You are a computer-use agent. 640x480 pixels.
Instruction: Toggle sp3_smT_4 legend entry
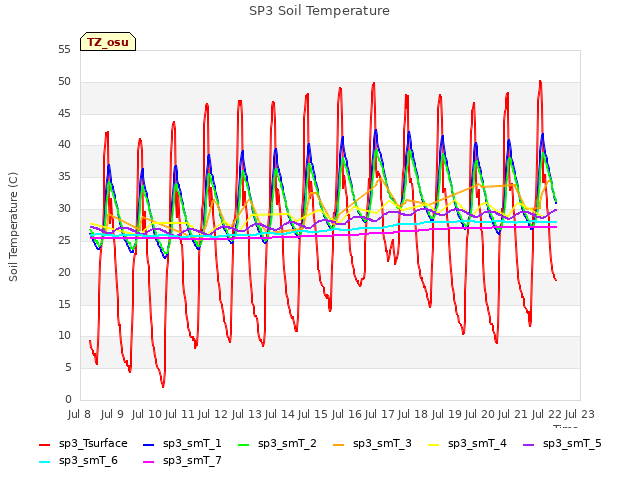467,444
